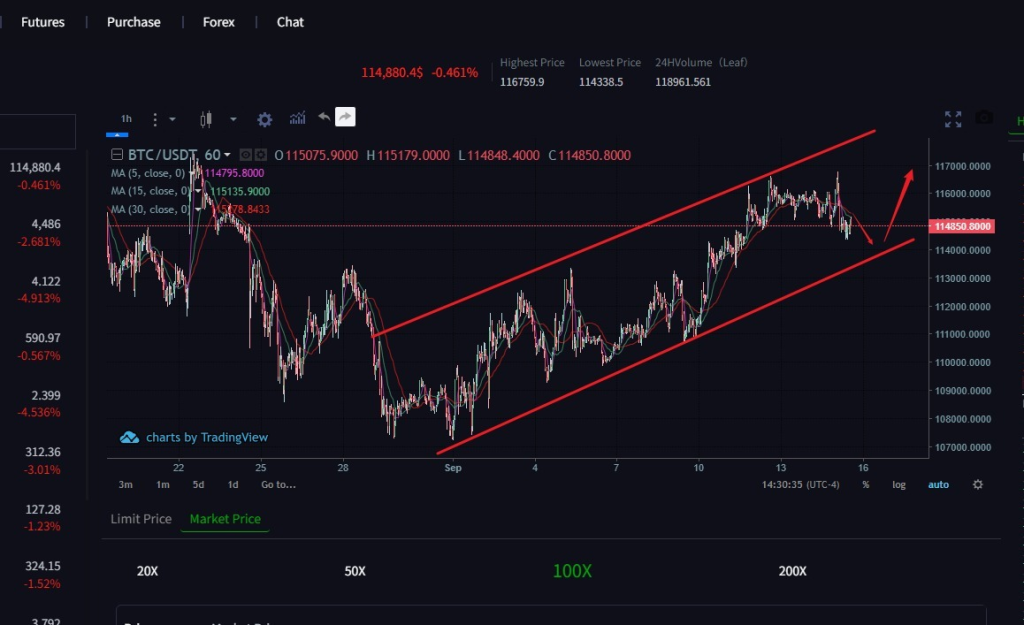The height and width of the screenshot is (625, 1024).
Task: Click the Go to... date button
Action: point(278,485)
